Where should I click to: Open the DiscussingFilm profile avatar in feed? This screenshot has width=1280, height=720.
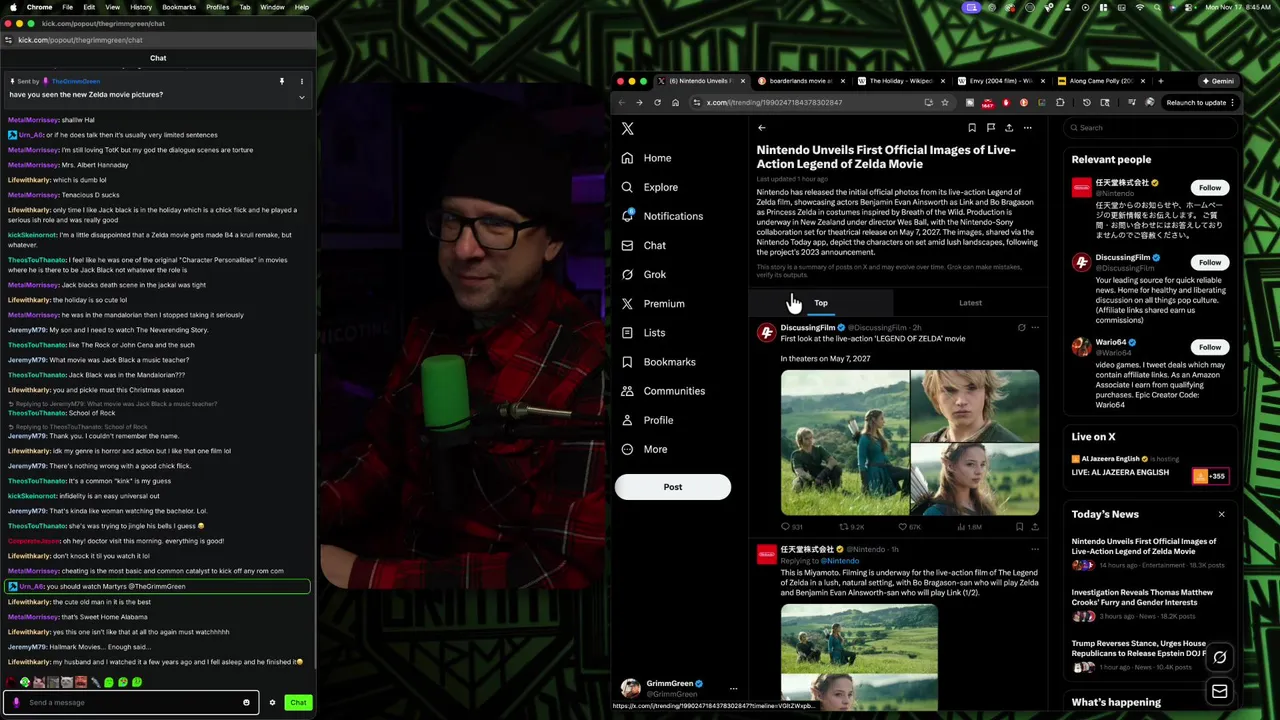pyautogui.click(x=766, y=333)
